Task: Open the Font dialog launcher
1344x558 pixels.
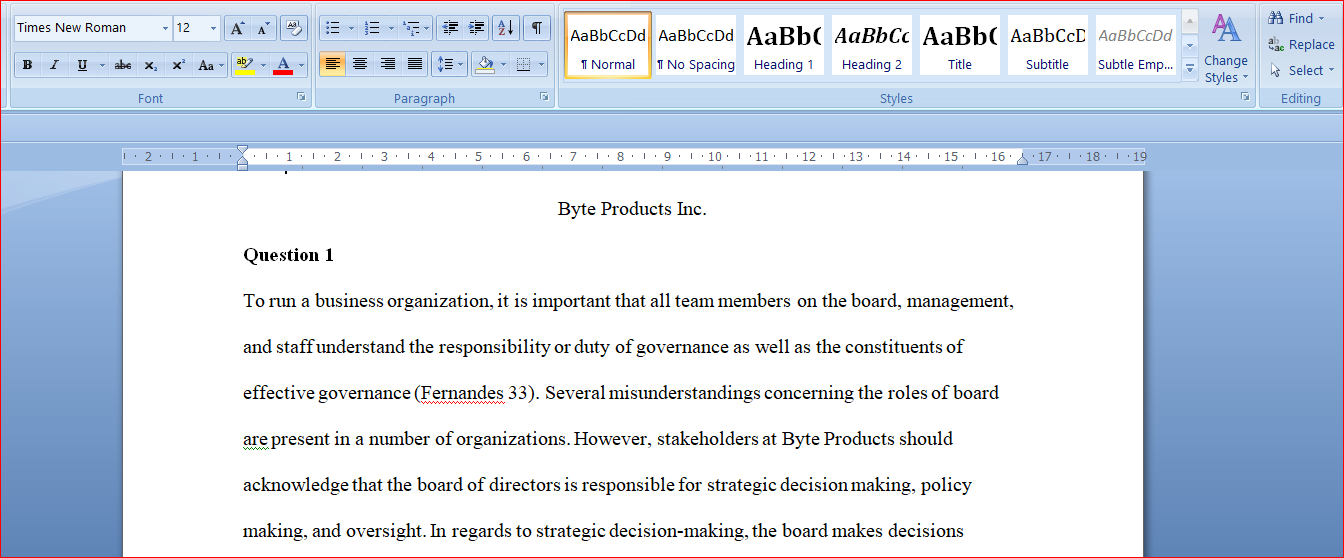Action: click(x=301, y=97)
